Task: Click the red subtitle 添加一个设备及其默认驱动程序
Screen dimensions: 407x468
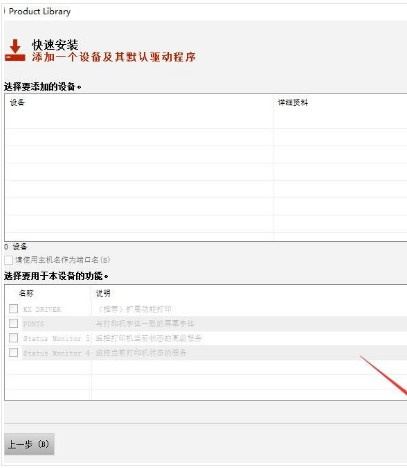Action: [114, 57]
